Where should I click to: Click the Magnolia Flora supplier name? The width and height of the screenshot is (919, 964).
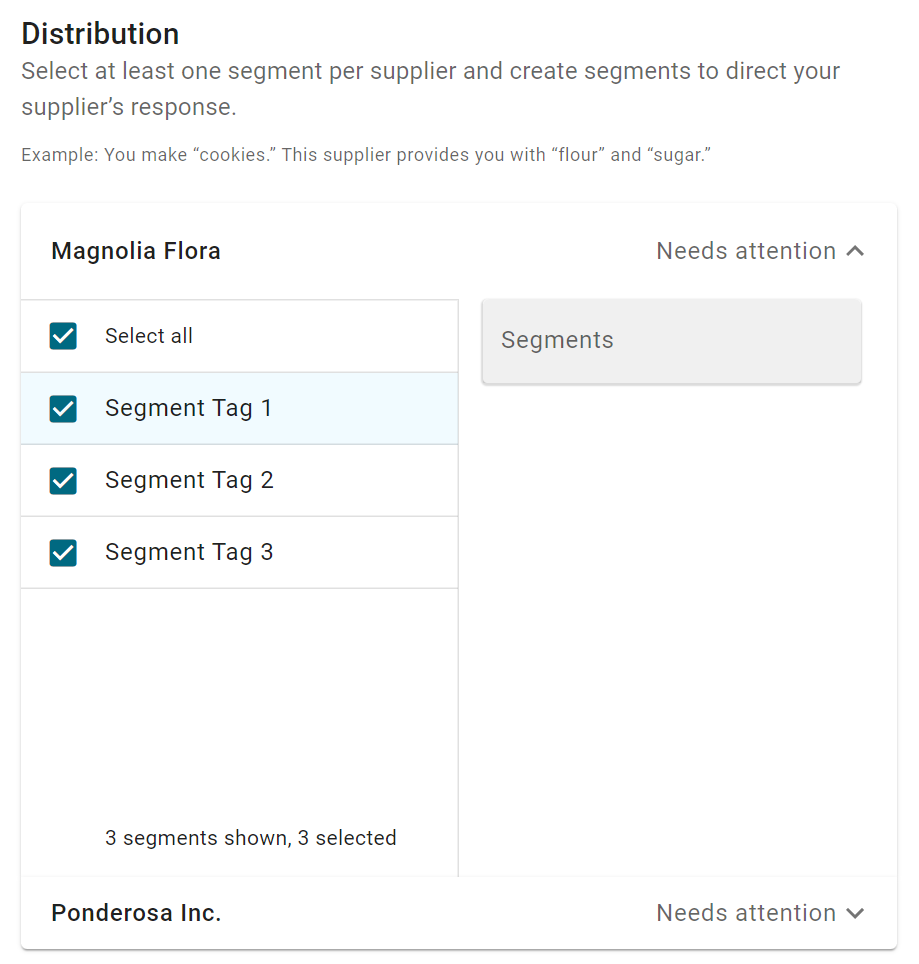point(136,251)
